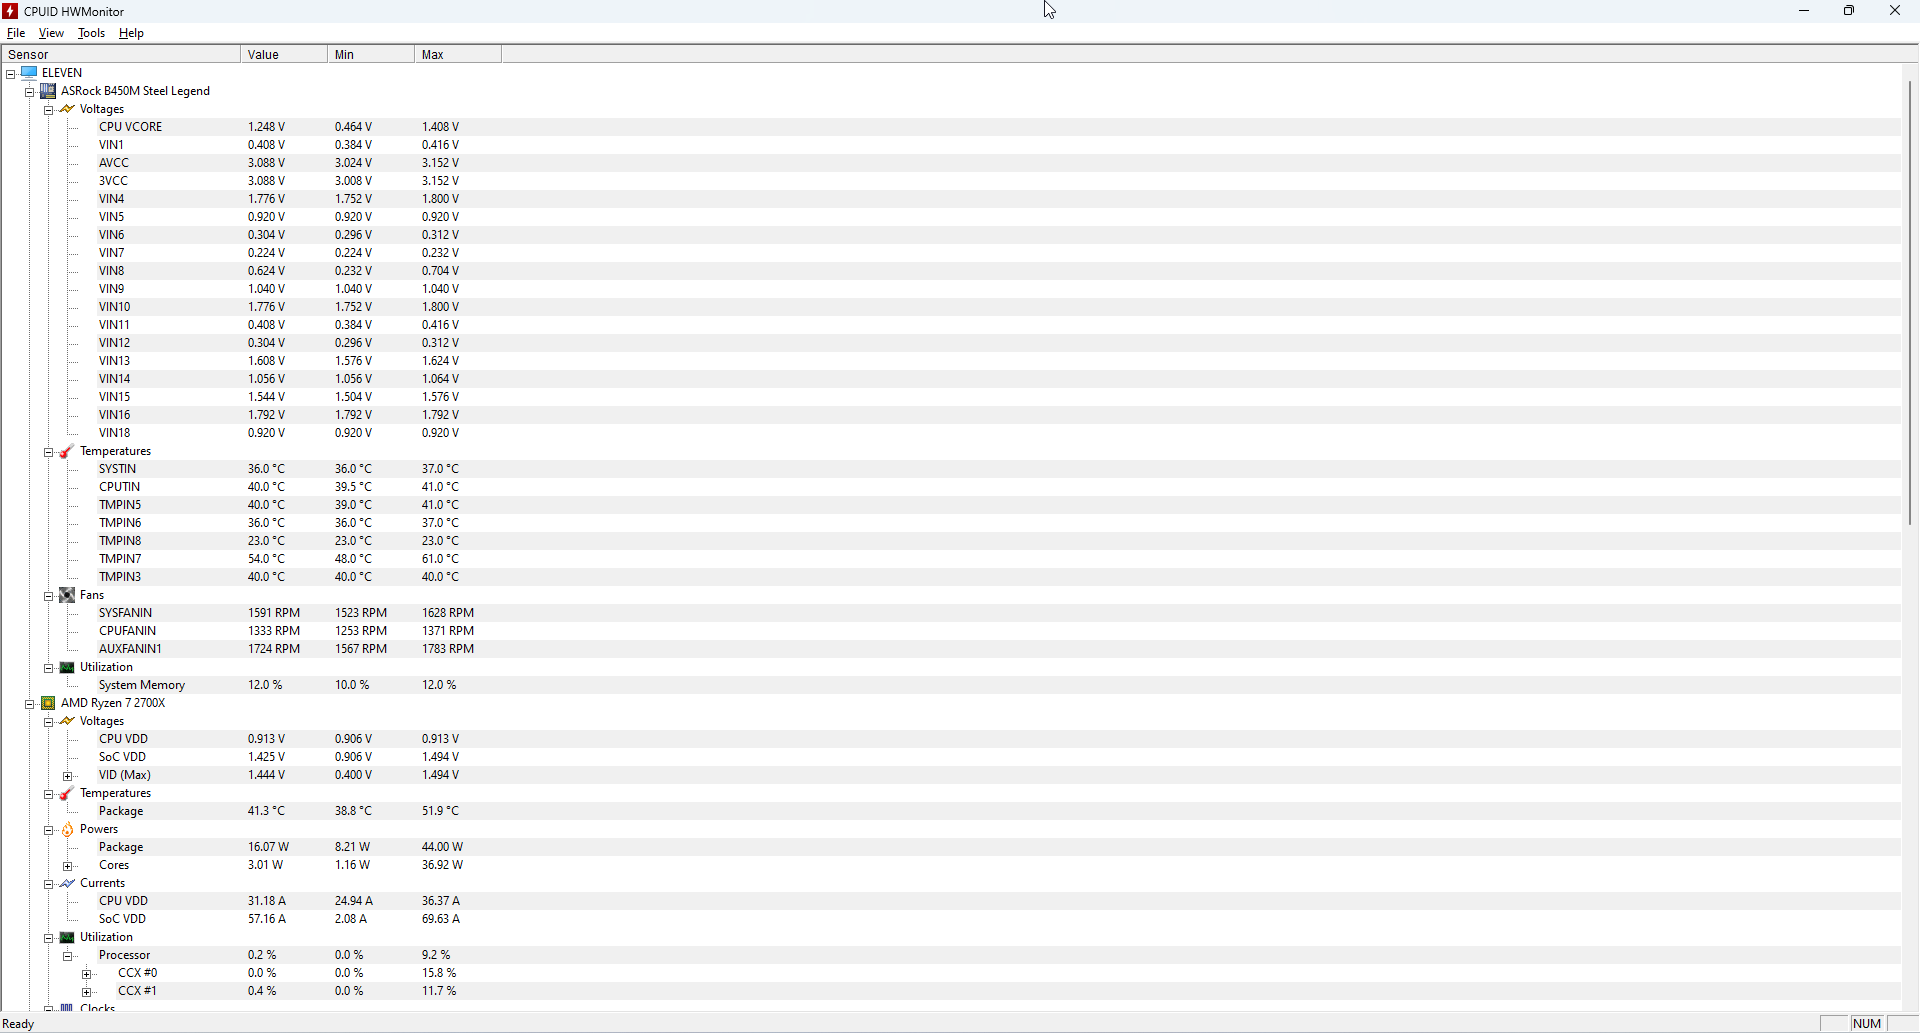This screenshot has width=1920, height=1033.
Task: Click the motherboard Temperatures thermometer icon
Action: point(67,451)
